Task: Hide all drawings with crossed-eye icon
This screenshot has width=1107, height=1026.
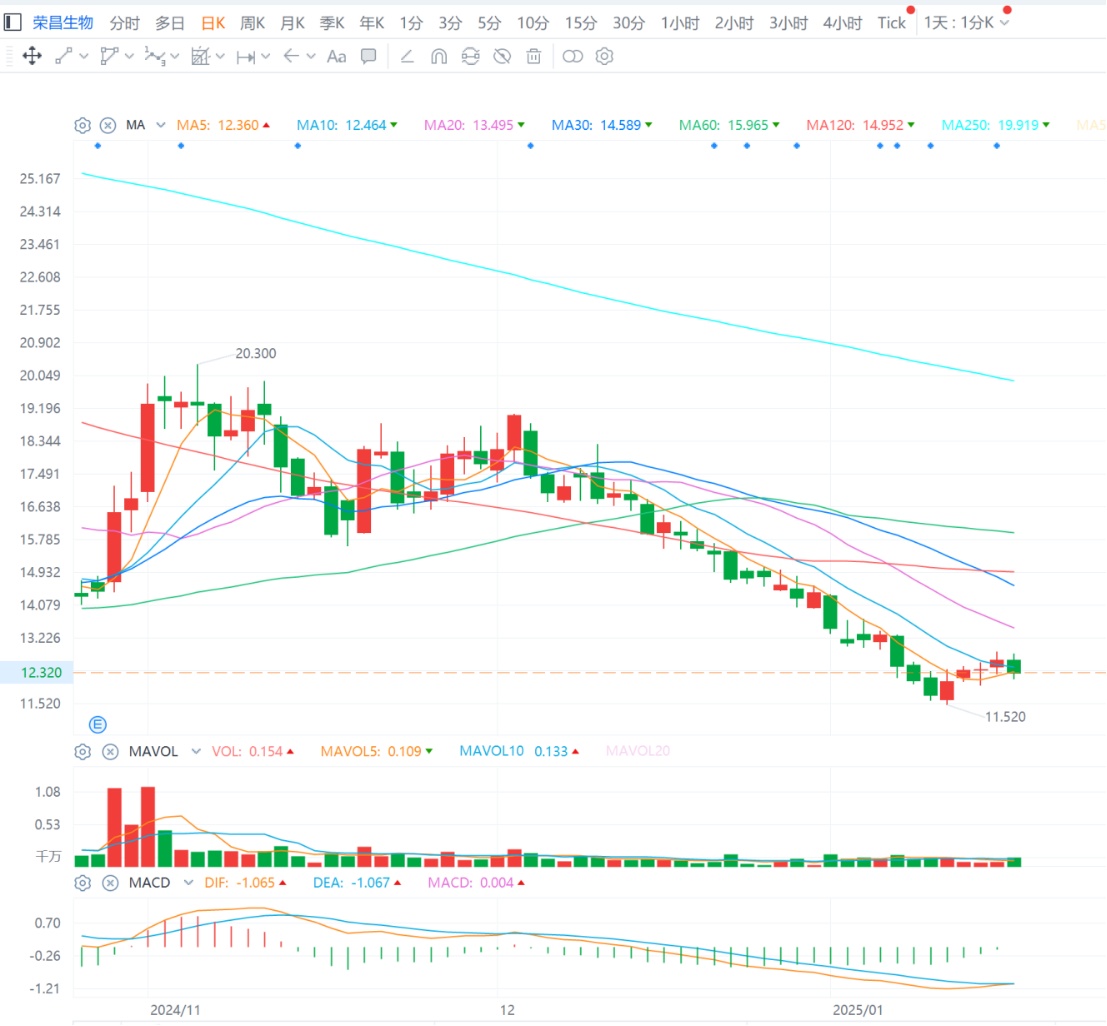Action: (x=502, y=56)
